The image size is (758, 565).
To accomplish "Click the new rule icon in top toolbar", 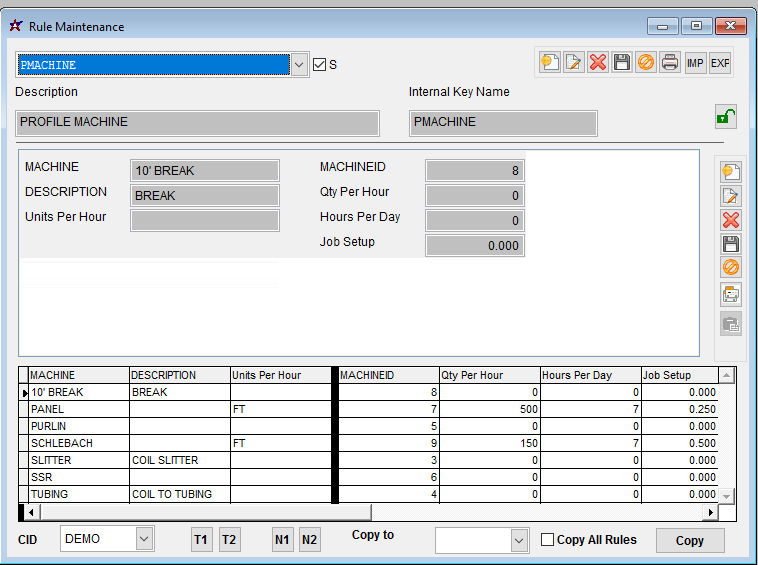I will [x=549, y=62].
